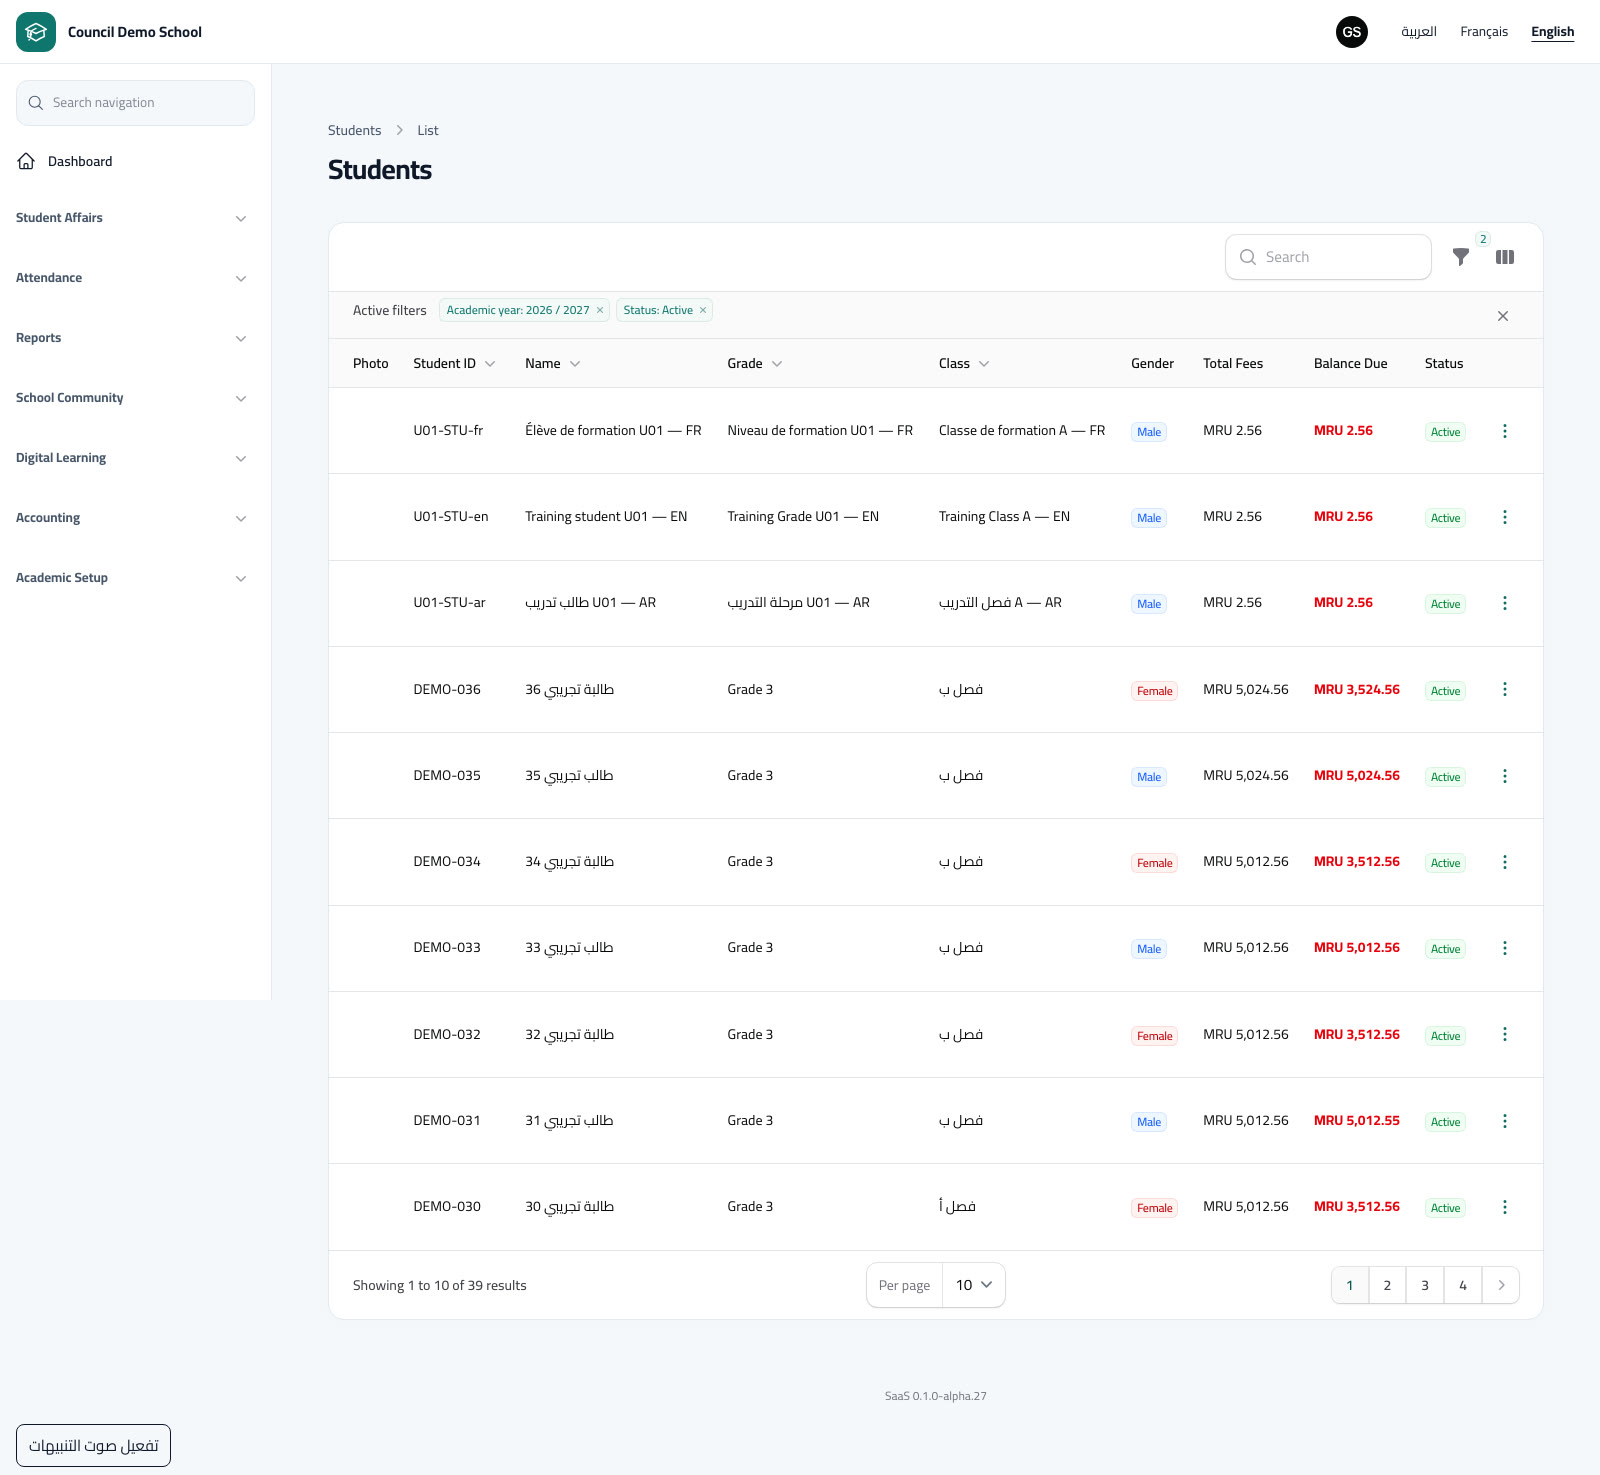The image size is (1600, 1475).
Task: Open row actions for U01-STU-en
Action: point(1505,517)
